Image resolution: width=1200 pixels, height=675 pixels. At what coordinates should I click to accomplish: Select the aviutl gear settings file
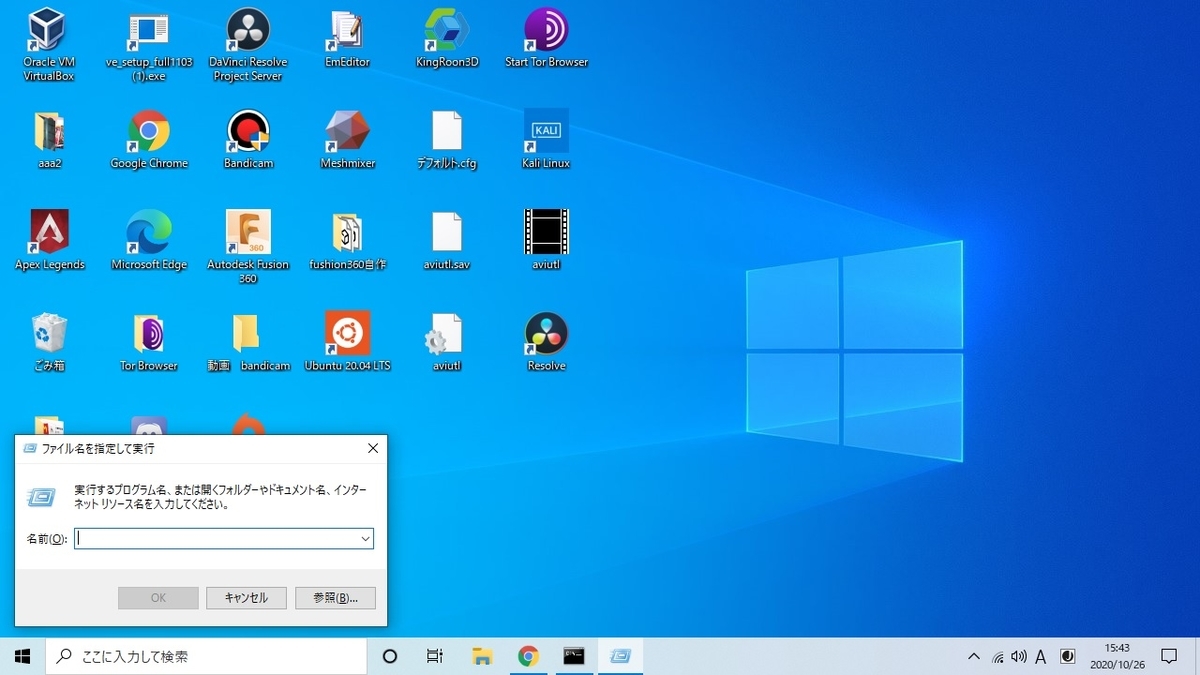coord(447,342)
